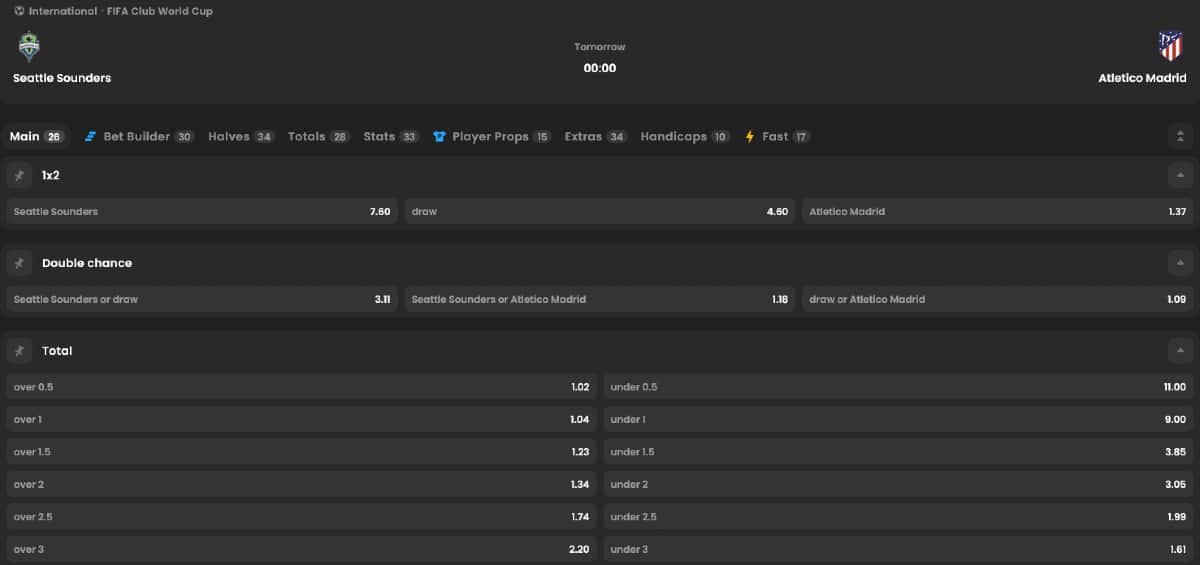The width and height of the screenshot is (1200, 565).
Task: Open the FIFA Club World Cup link
Action: point(160,11)
